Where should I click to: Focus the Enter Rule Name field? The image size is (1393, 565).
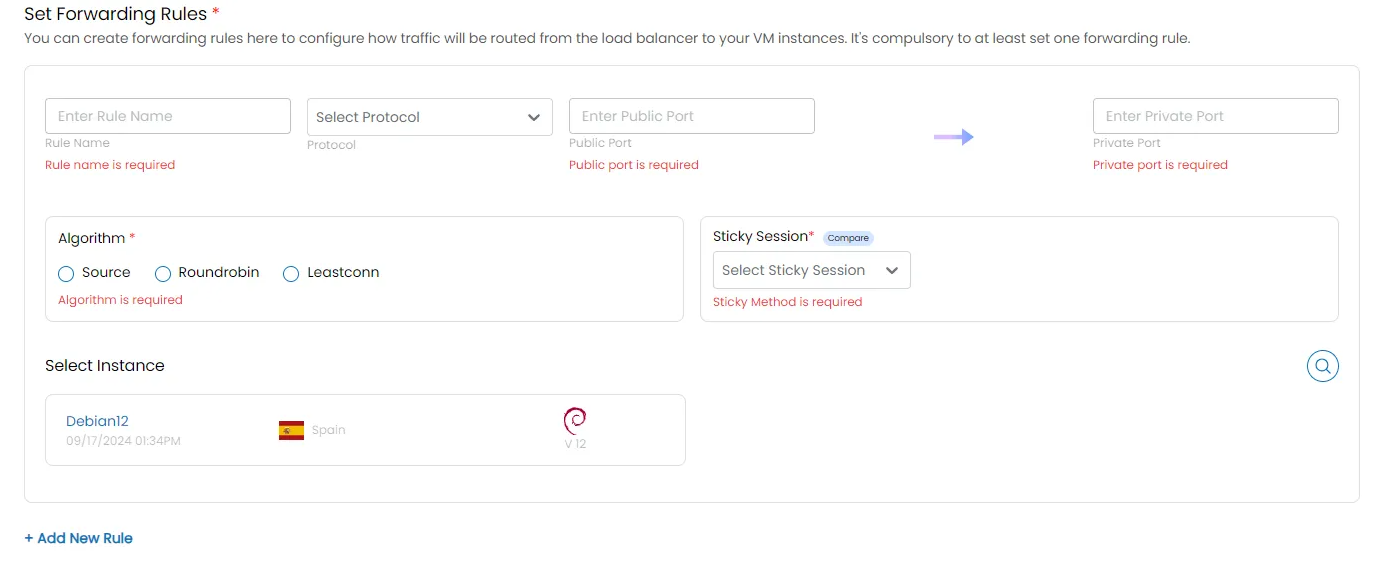[x=168, y=116]
